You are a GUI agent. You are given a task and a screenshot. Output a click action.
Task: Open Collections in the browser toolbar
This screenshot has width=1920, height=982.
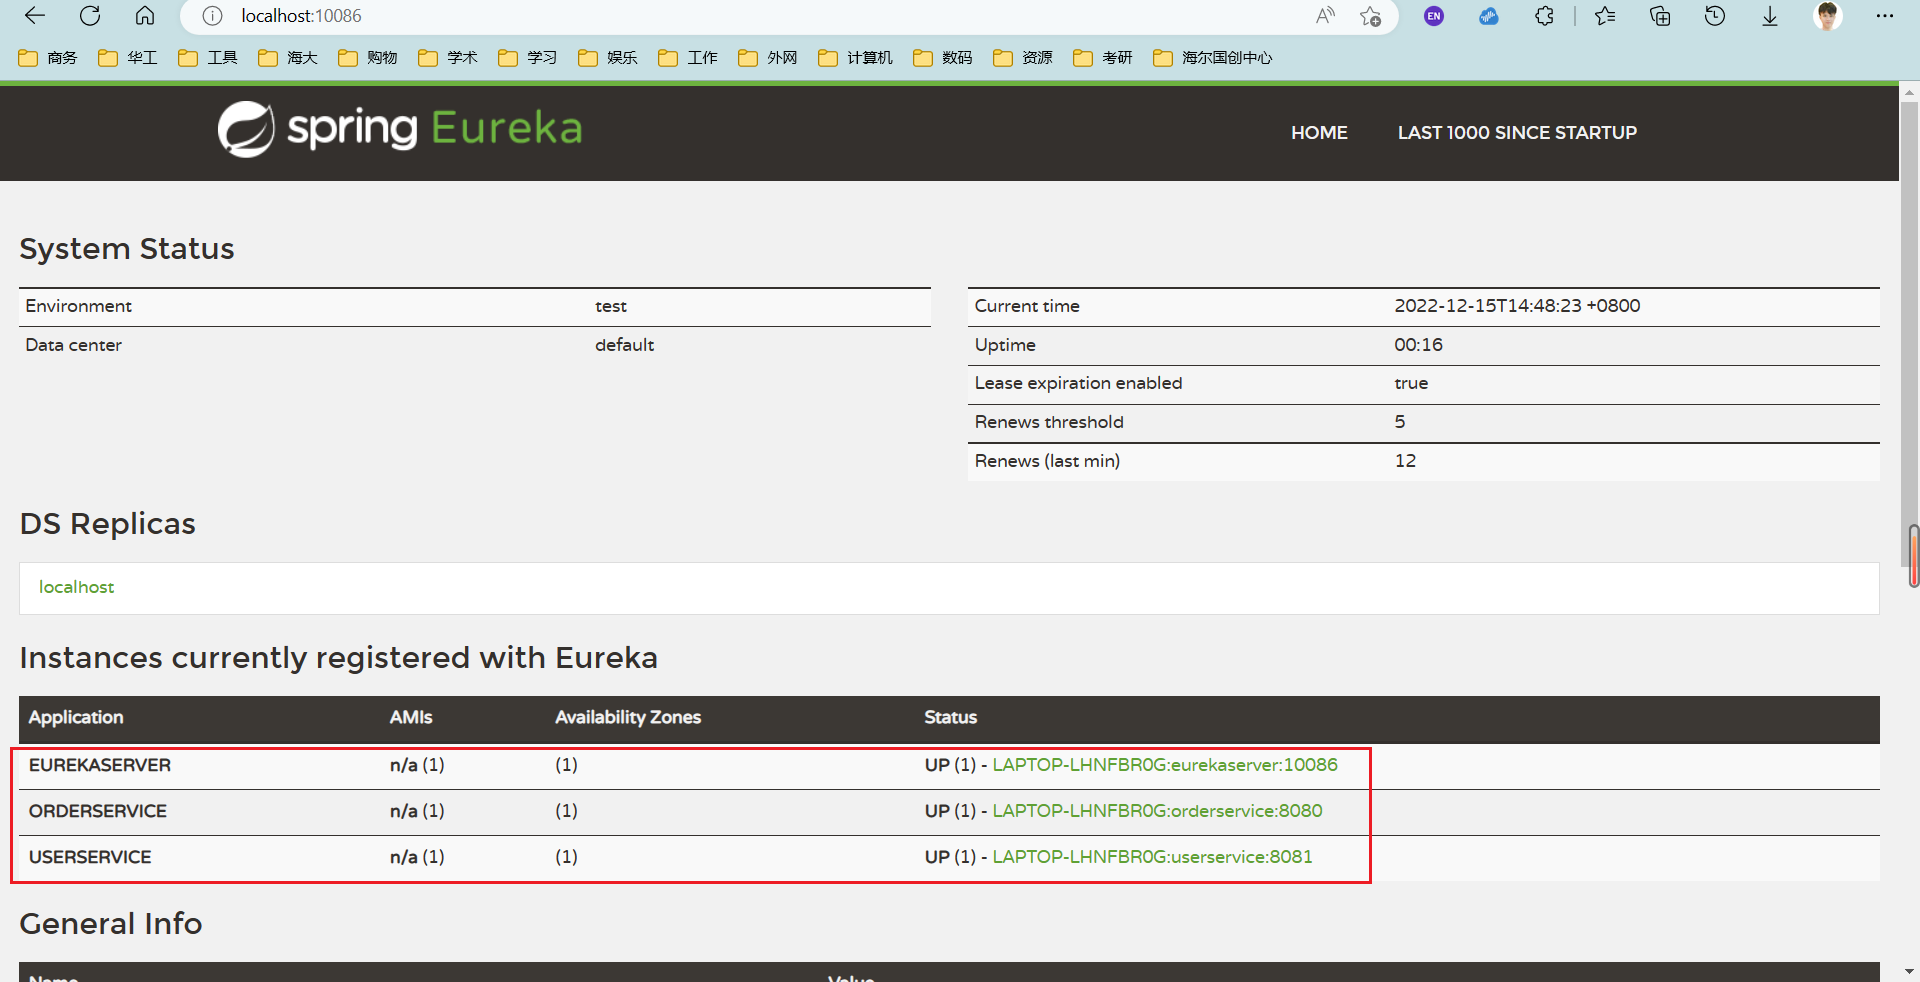pyautogui.click(x=1660, y=16)
